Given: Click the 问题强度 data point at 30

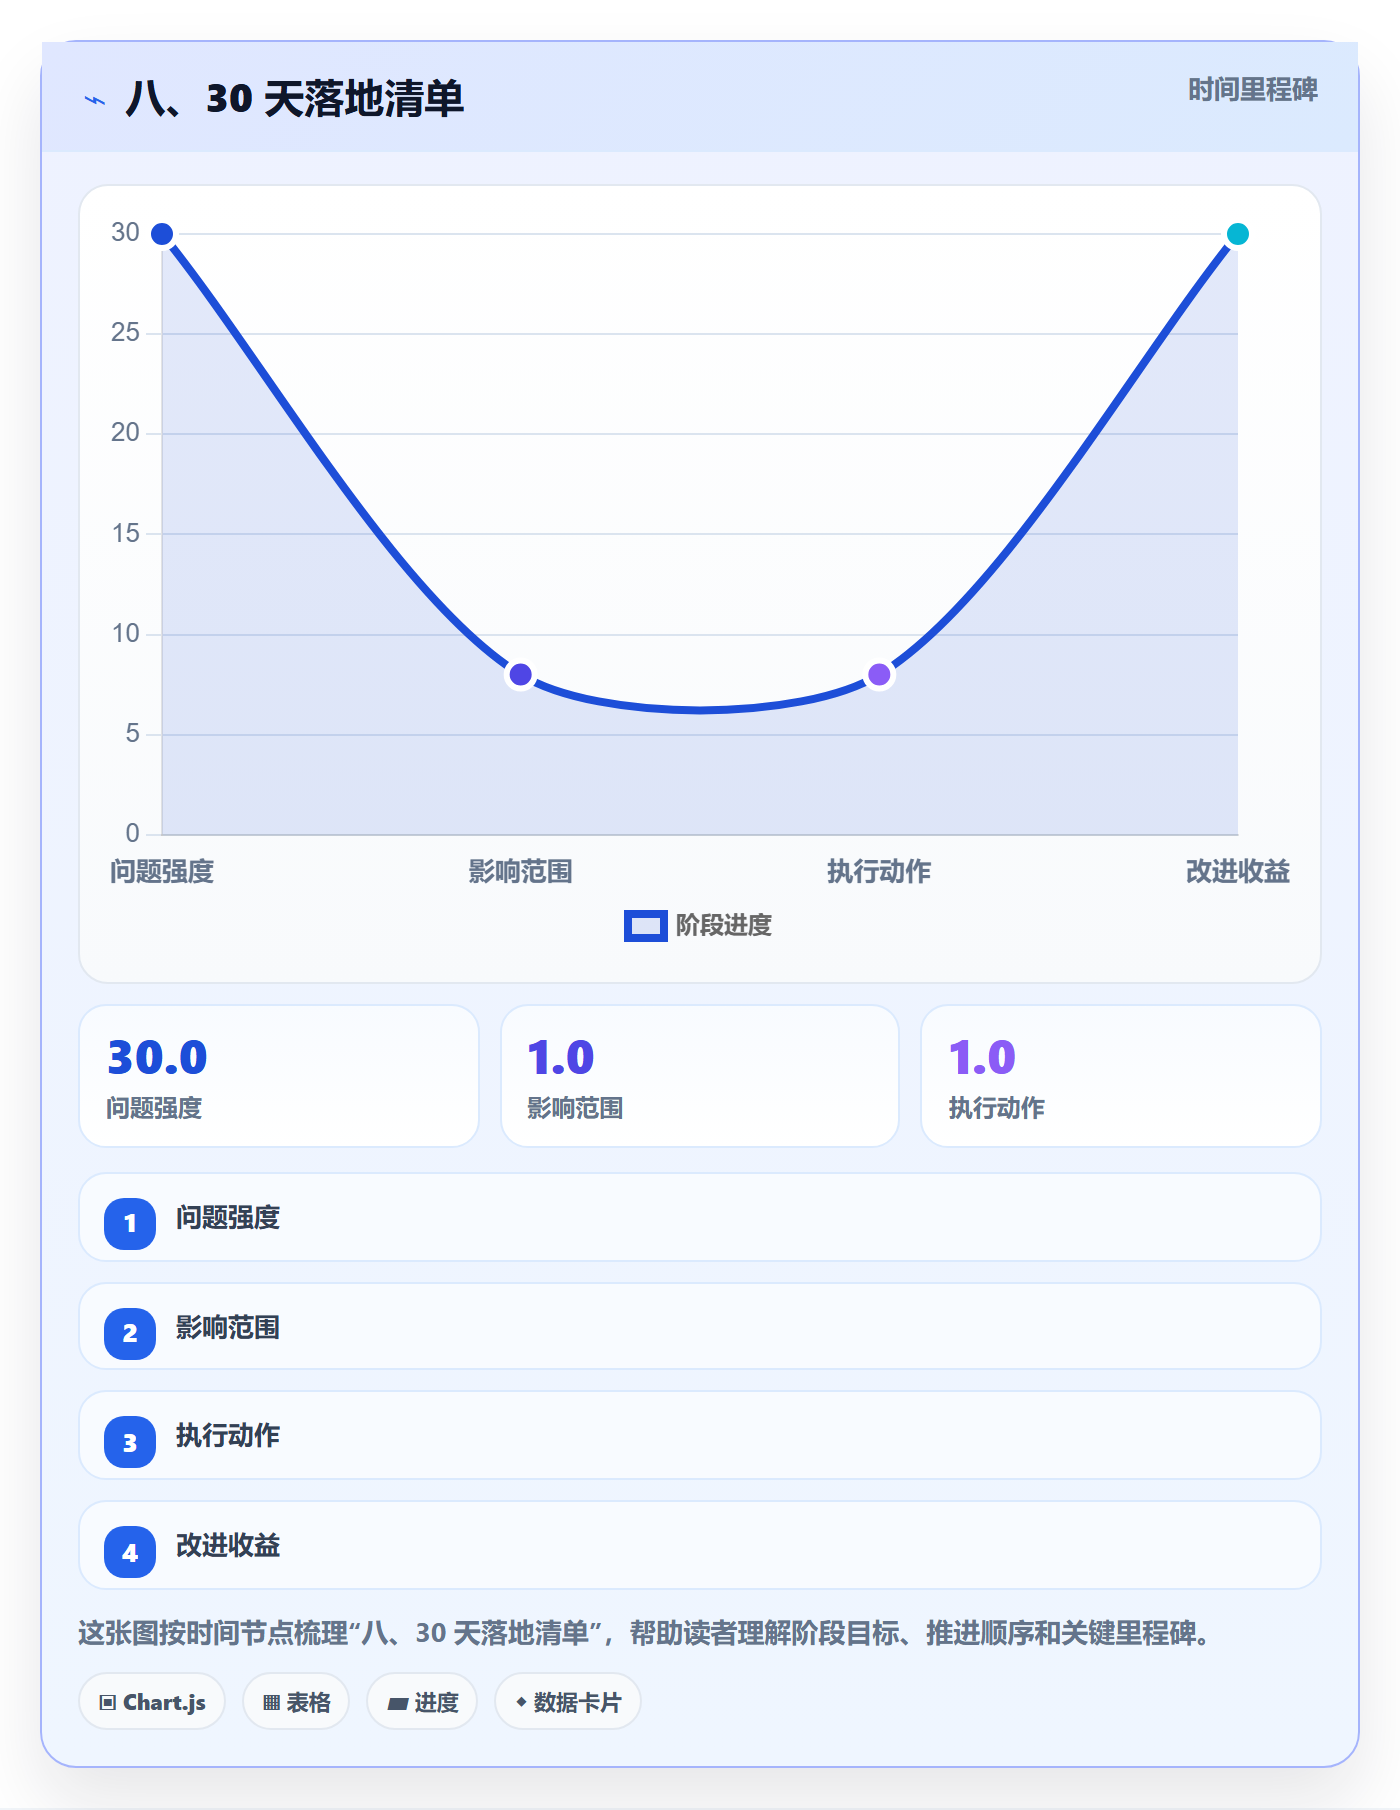Looking at the screenshot, I should tap(162, 234).
